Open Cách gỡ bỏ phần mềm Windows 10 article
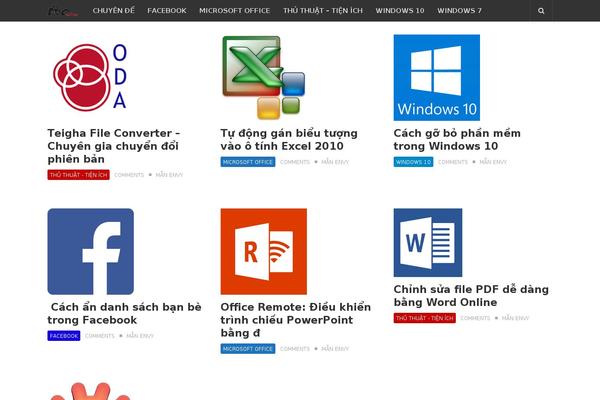 pyautogui.click(x=457, y=139)
